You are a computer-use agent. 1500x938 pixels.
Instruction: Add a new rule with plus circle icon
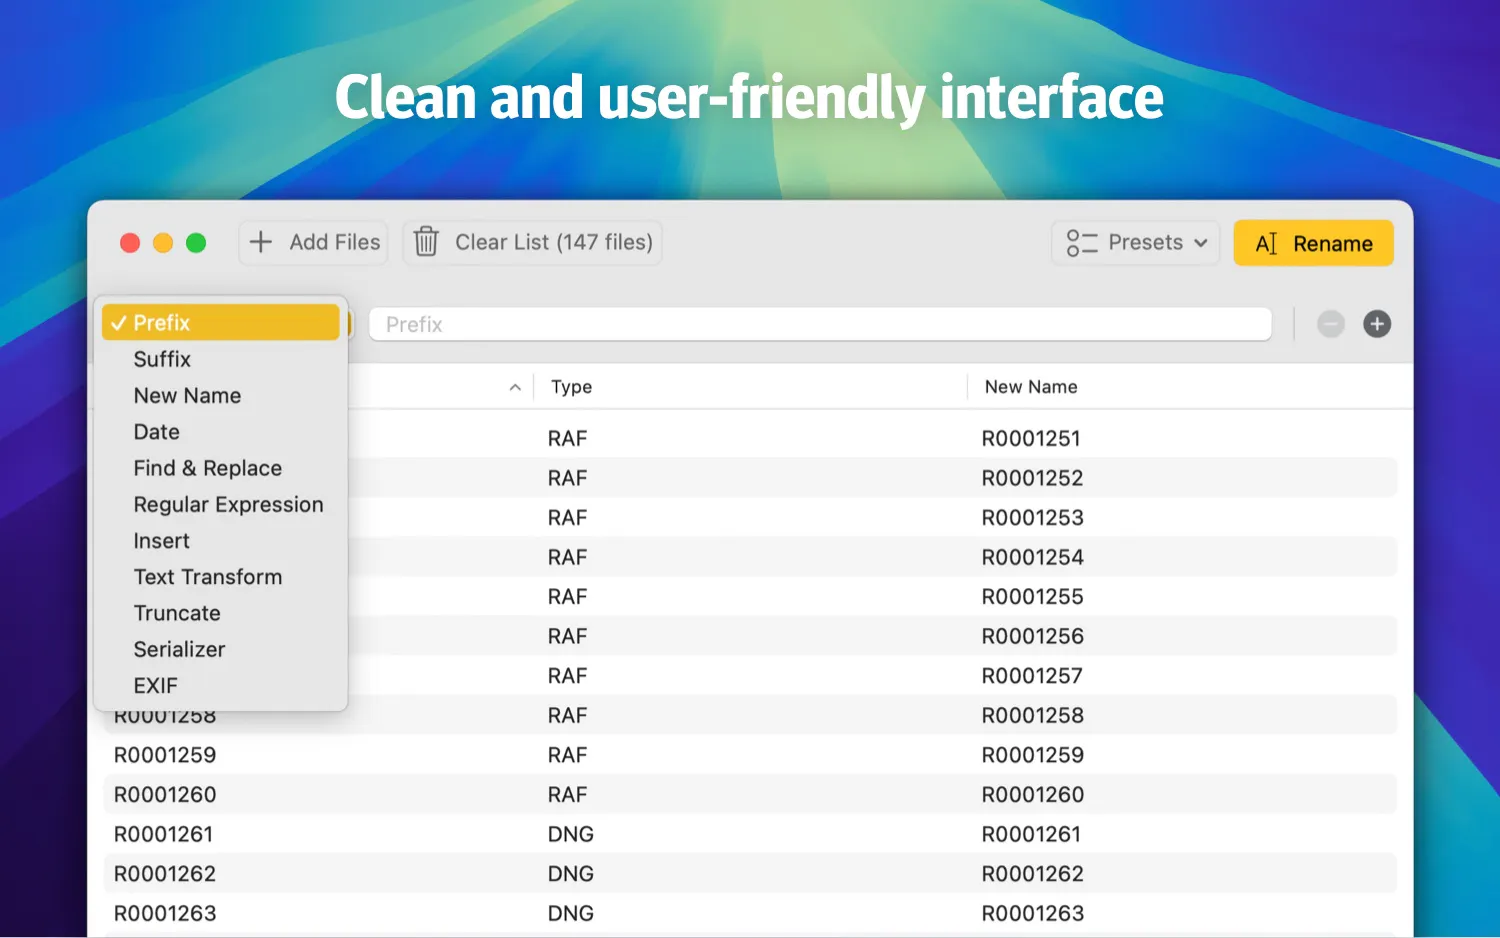pos(1377,324)
